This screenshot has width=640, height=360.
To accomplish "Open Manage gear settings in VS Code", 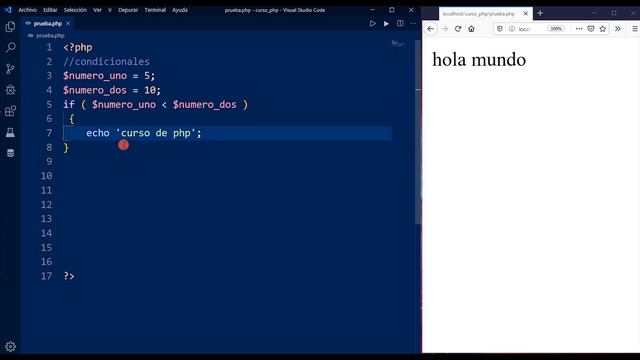I will 11,347.
